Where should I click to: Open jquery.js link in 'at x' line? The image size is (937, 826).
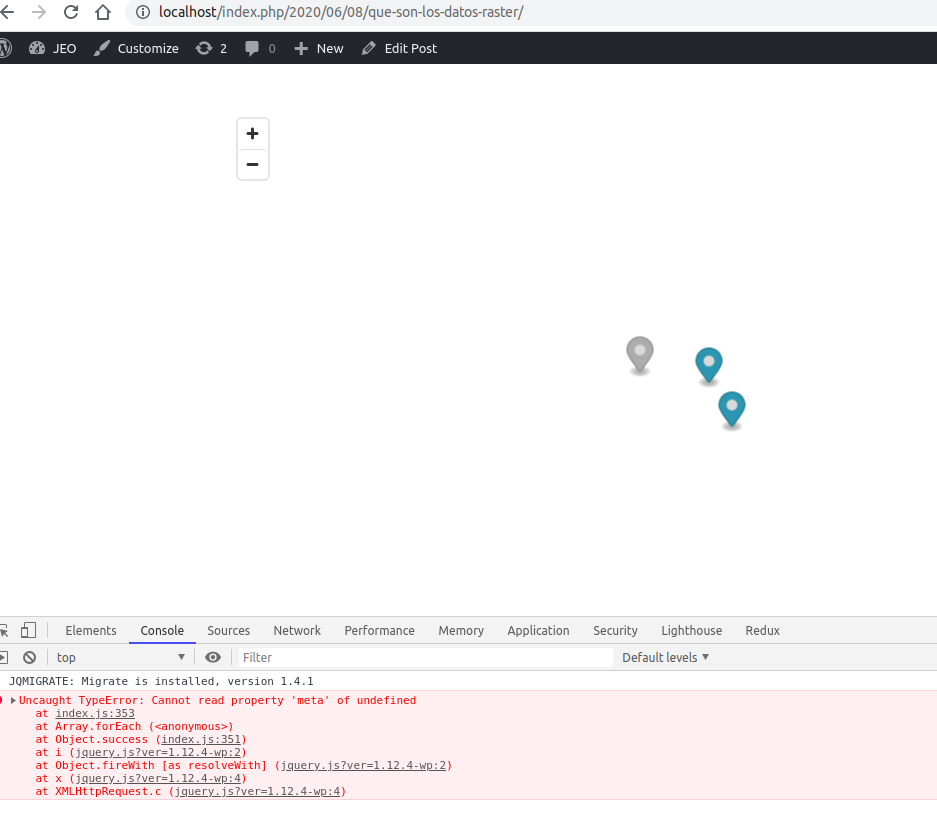[x=158, y=778]
